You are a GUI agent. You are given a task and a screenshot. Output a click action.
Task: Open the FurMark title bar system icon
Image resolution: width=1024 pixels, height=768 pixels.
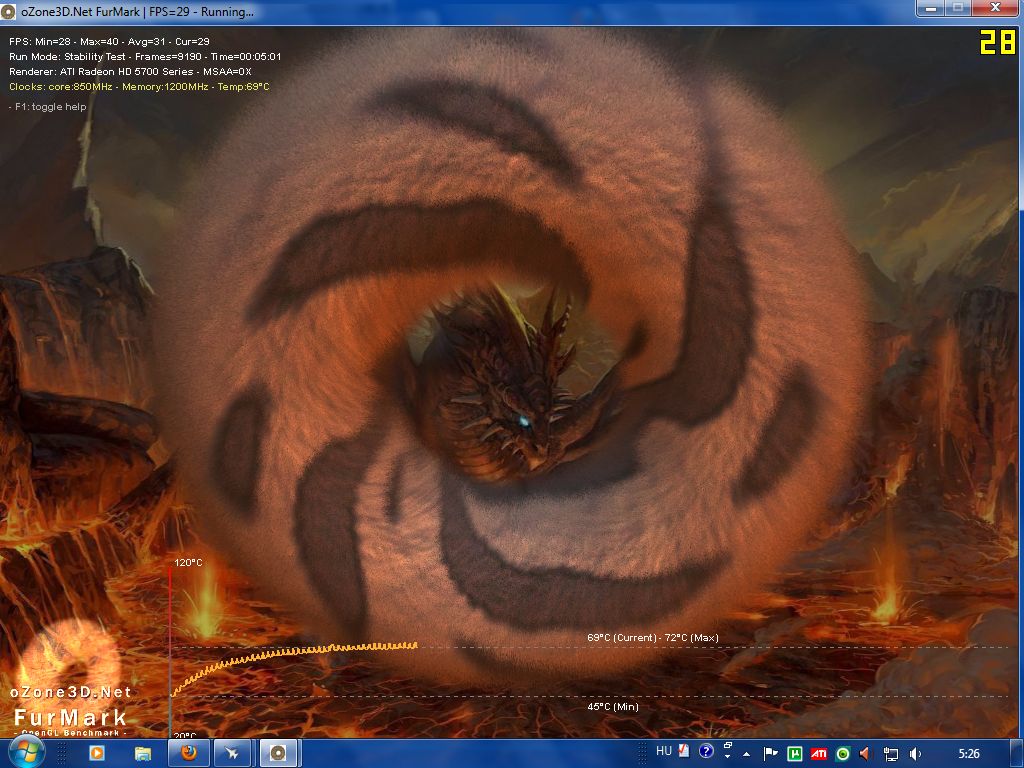pos(8,11)
